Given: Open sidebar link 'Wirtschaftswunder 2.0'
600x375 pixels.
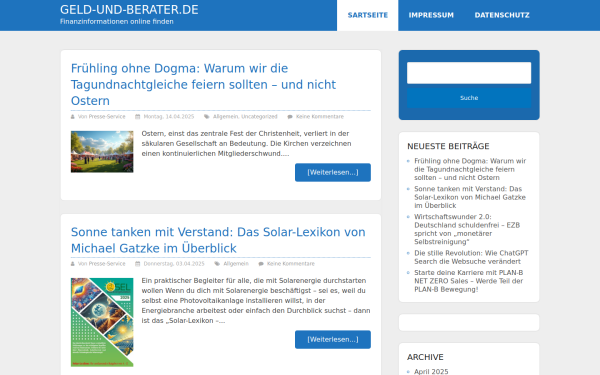Looking at the screenshot, I should coord(467,229).
